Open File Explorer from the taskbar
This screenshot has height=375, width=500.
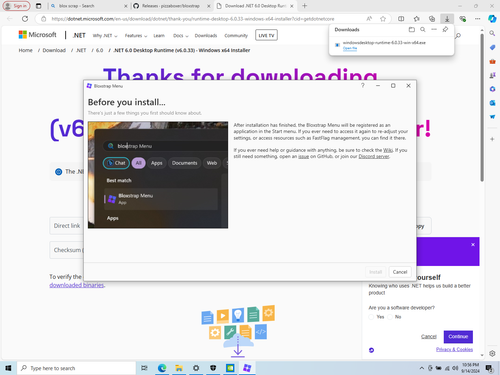(179, 368)
